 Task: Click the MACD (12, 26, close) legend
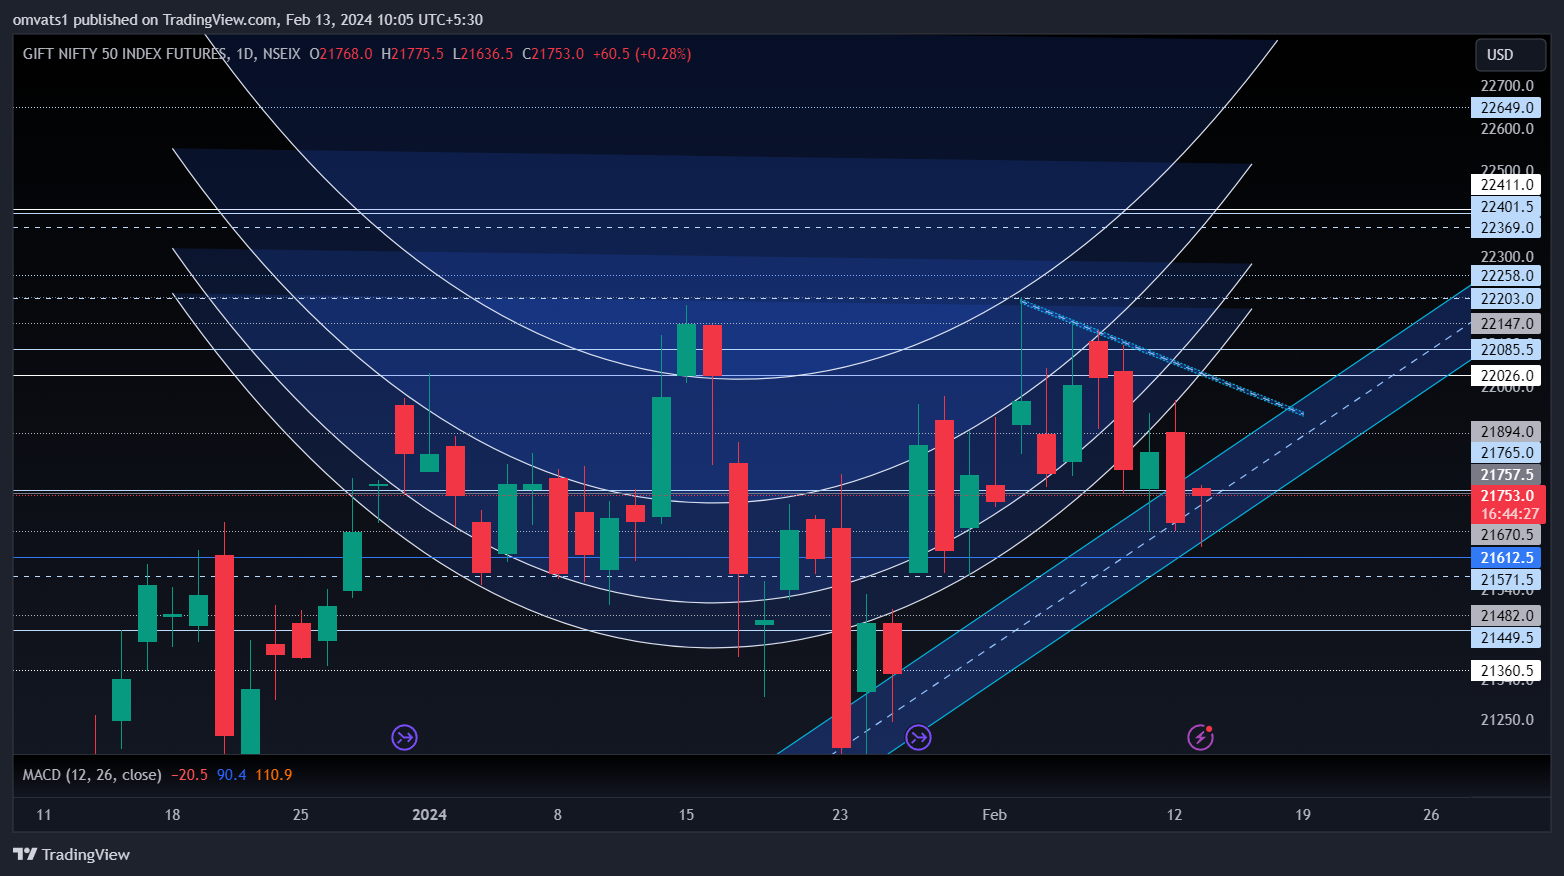point(92,775)
